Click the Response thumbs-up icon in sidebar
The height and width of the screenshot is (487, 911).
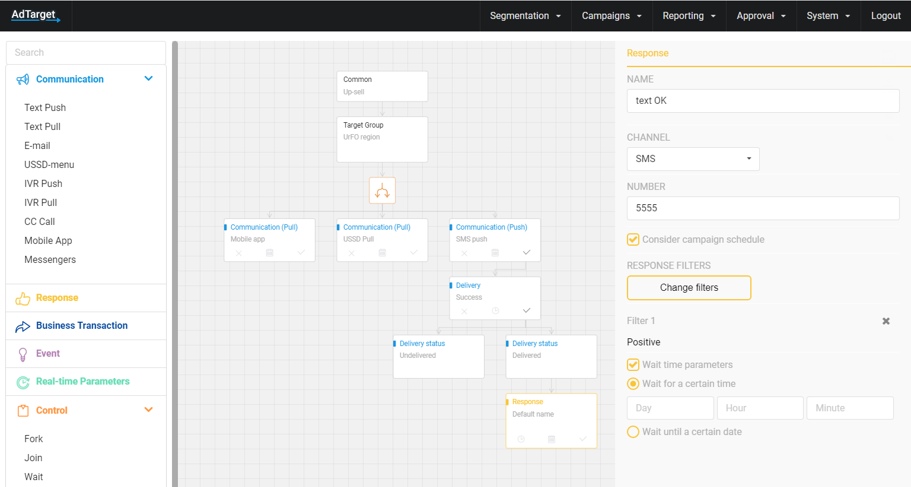point(23,298)
